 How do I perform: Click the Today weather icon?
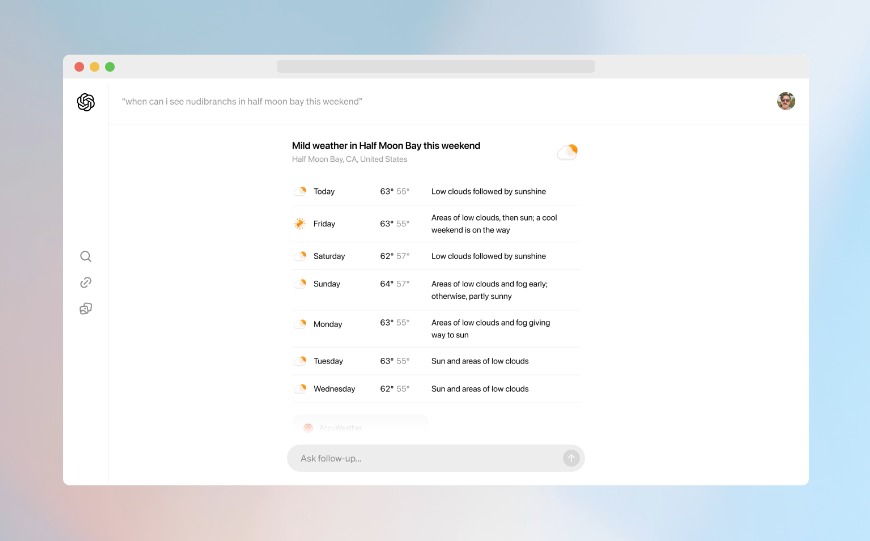[x=300, y=191]
